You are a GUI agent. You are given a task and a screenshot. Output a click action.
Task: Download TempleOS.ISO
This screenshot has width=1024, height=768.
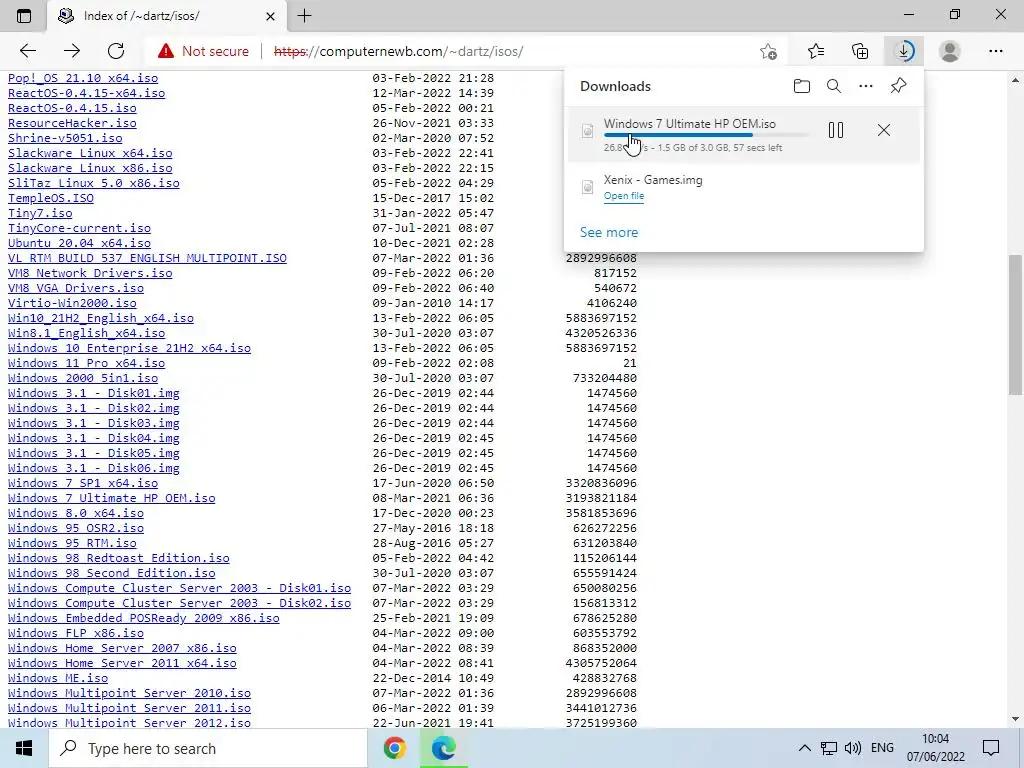50,198
